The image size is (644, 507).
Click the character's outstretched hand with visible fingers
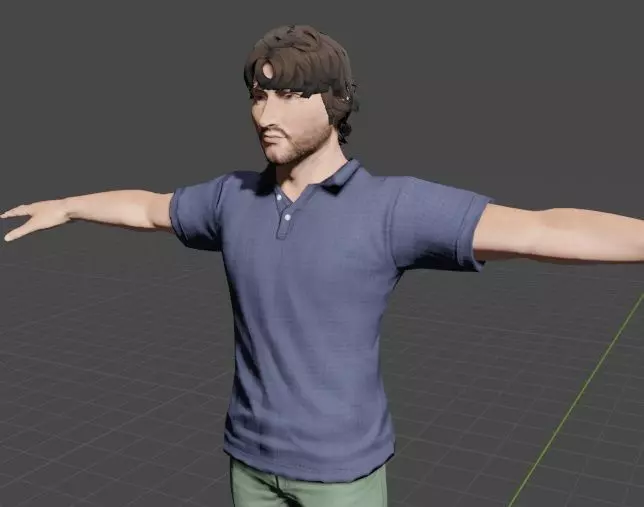(35, 218)
